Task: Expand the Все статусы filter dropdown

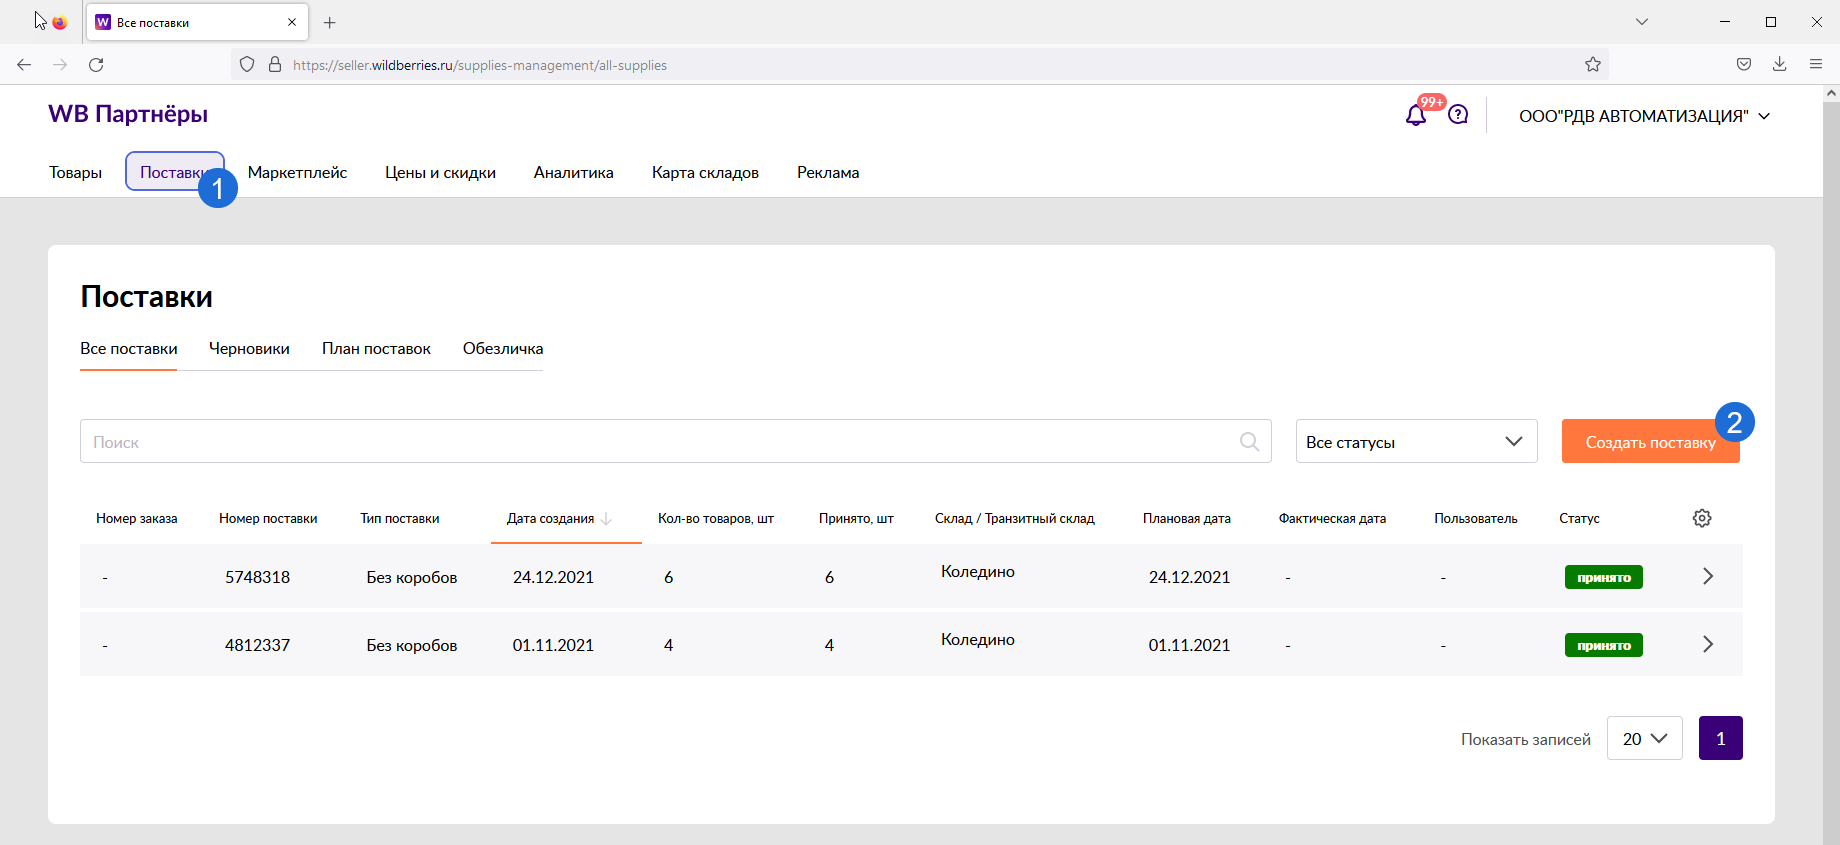Action: point(1416,441)
